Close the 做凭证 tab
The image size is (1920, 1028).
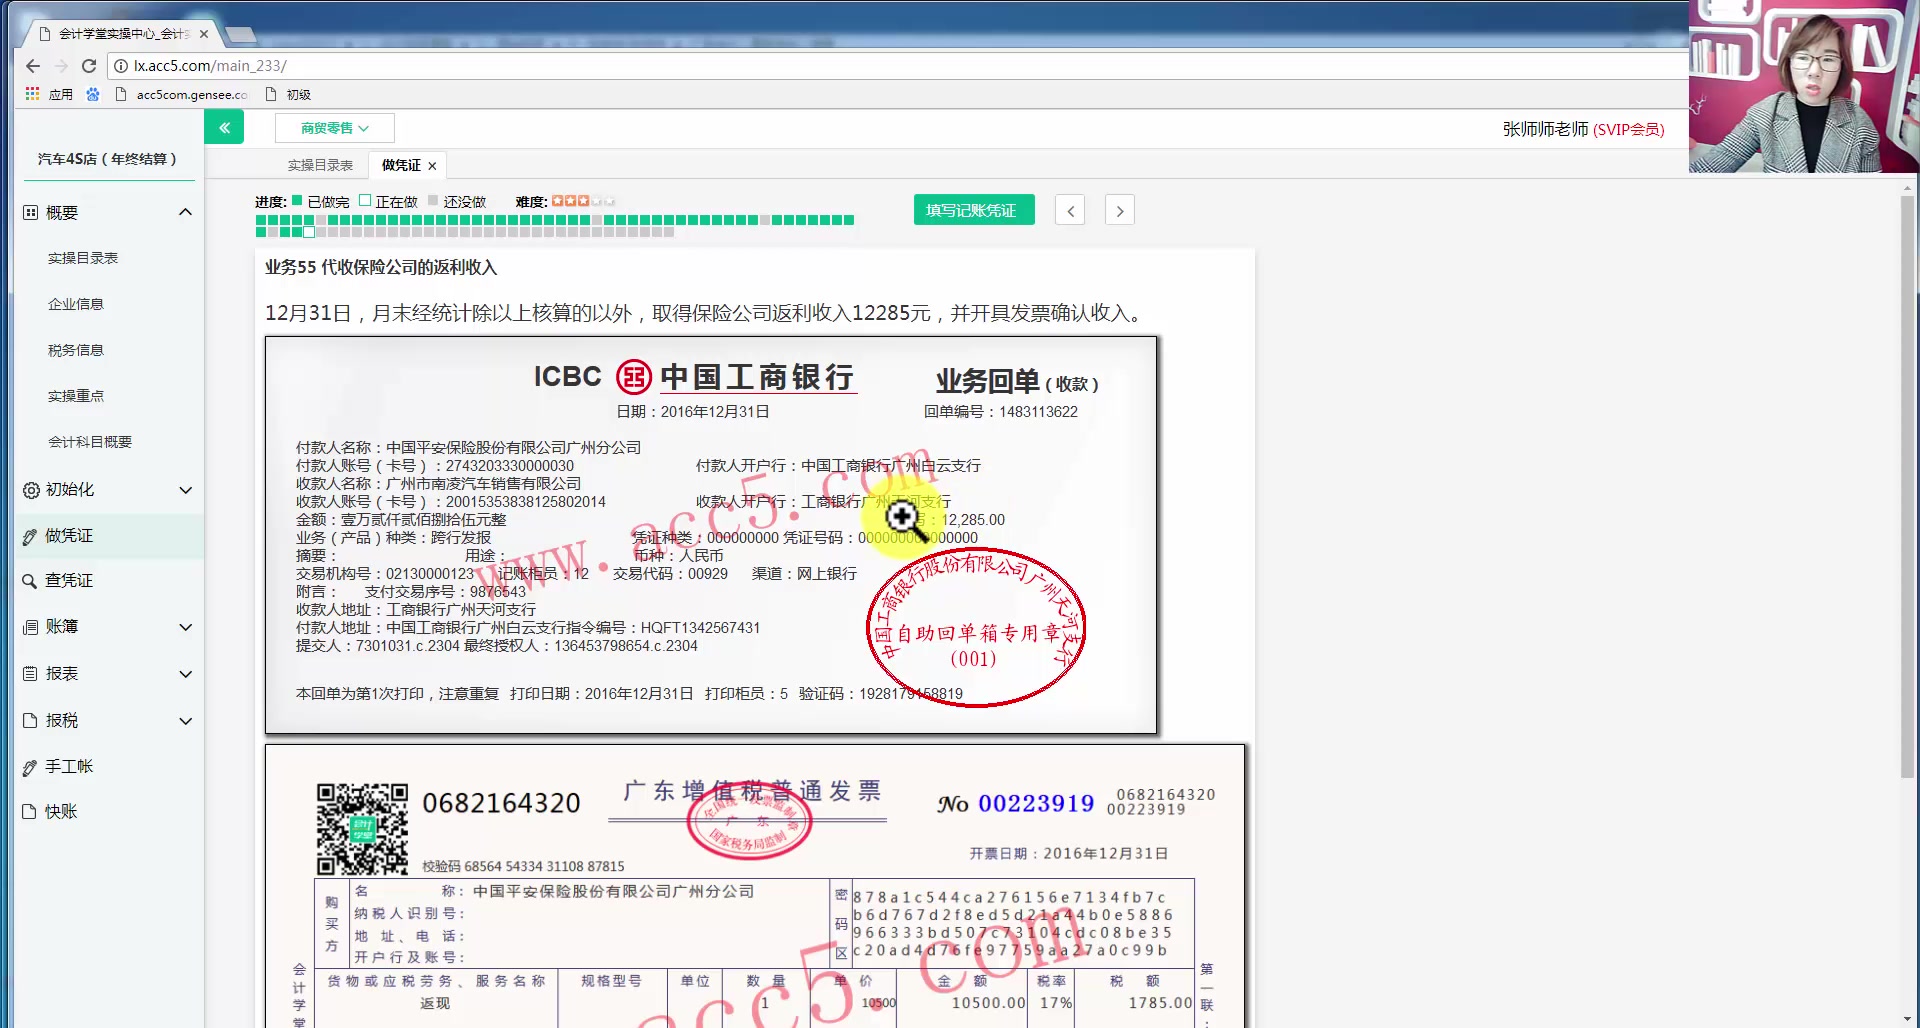(432, 166)
